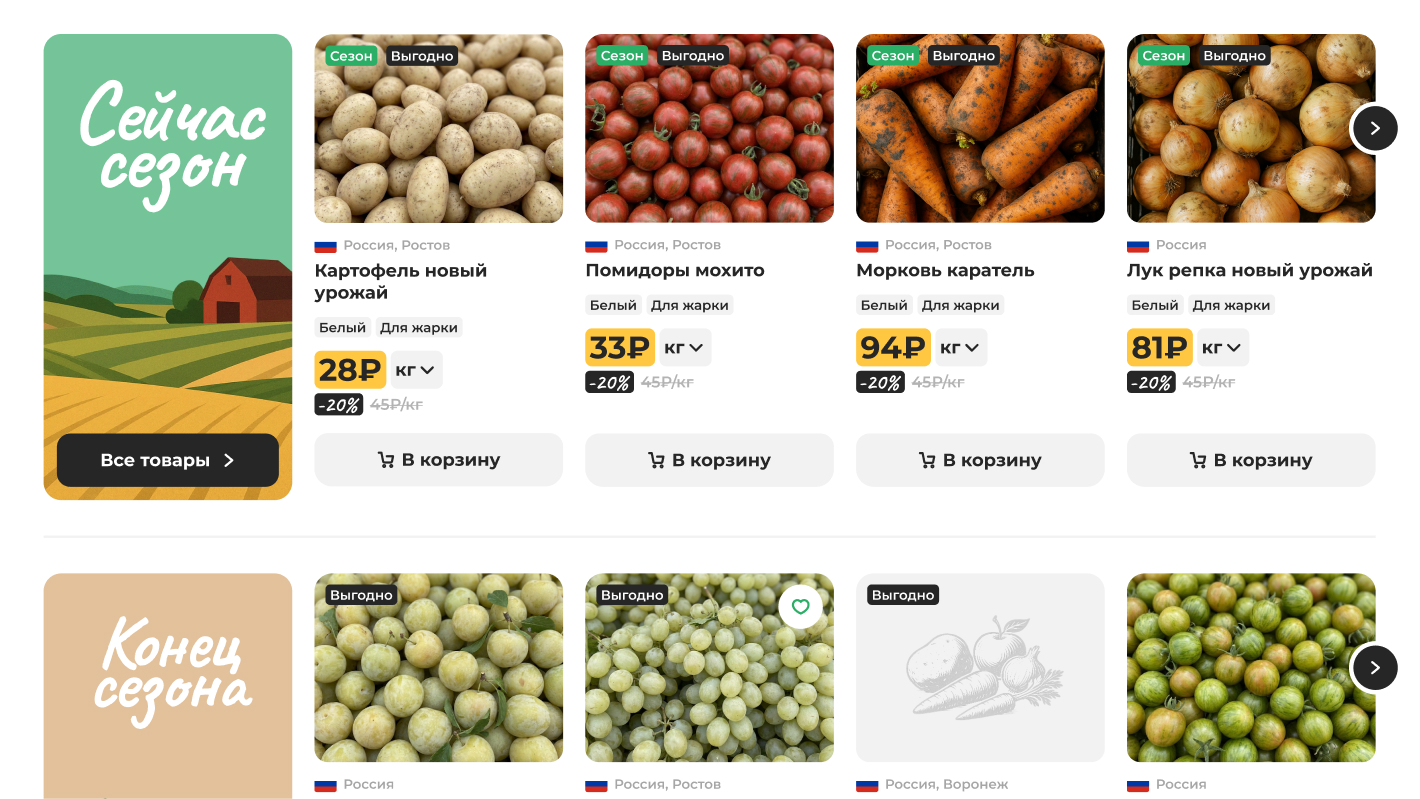
Task: Click the next arrow in the Конец сезона carousel
Action: (1374, 667)
